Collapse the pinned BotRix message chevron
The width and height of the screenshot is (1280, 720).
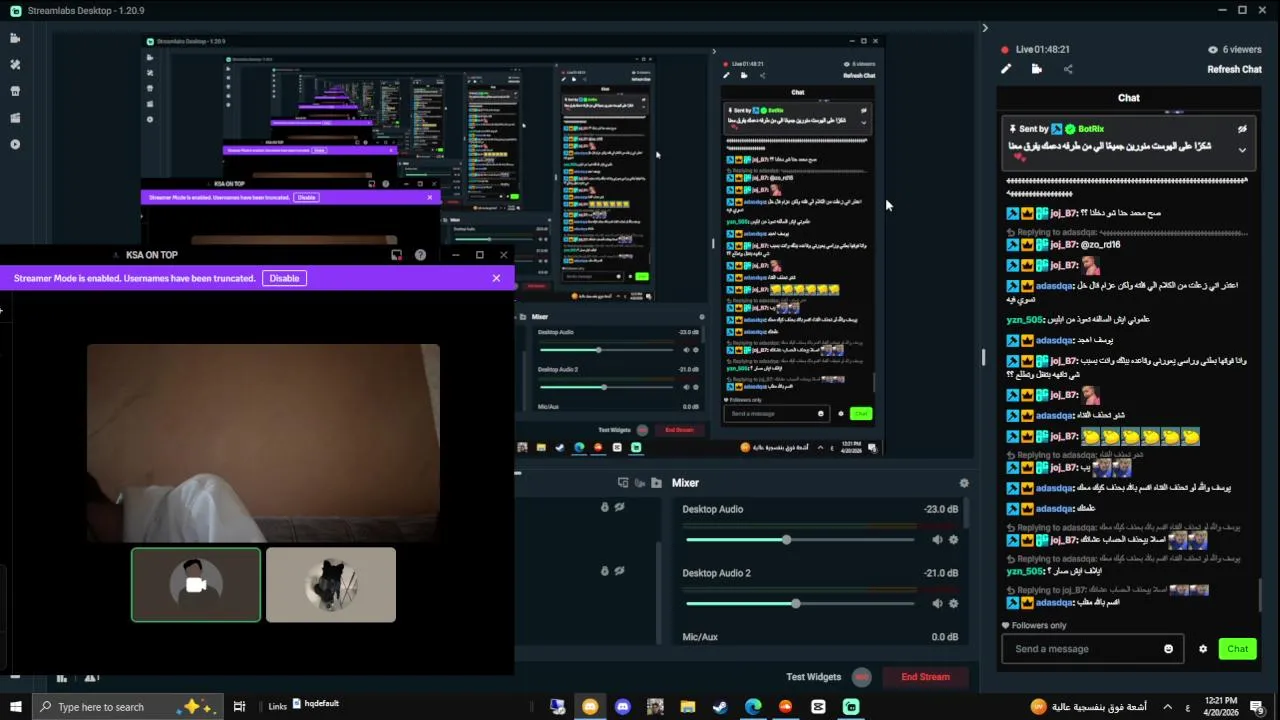[x=1242, y=150]
